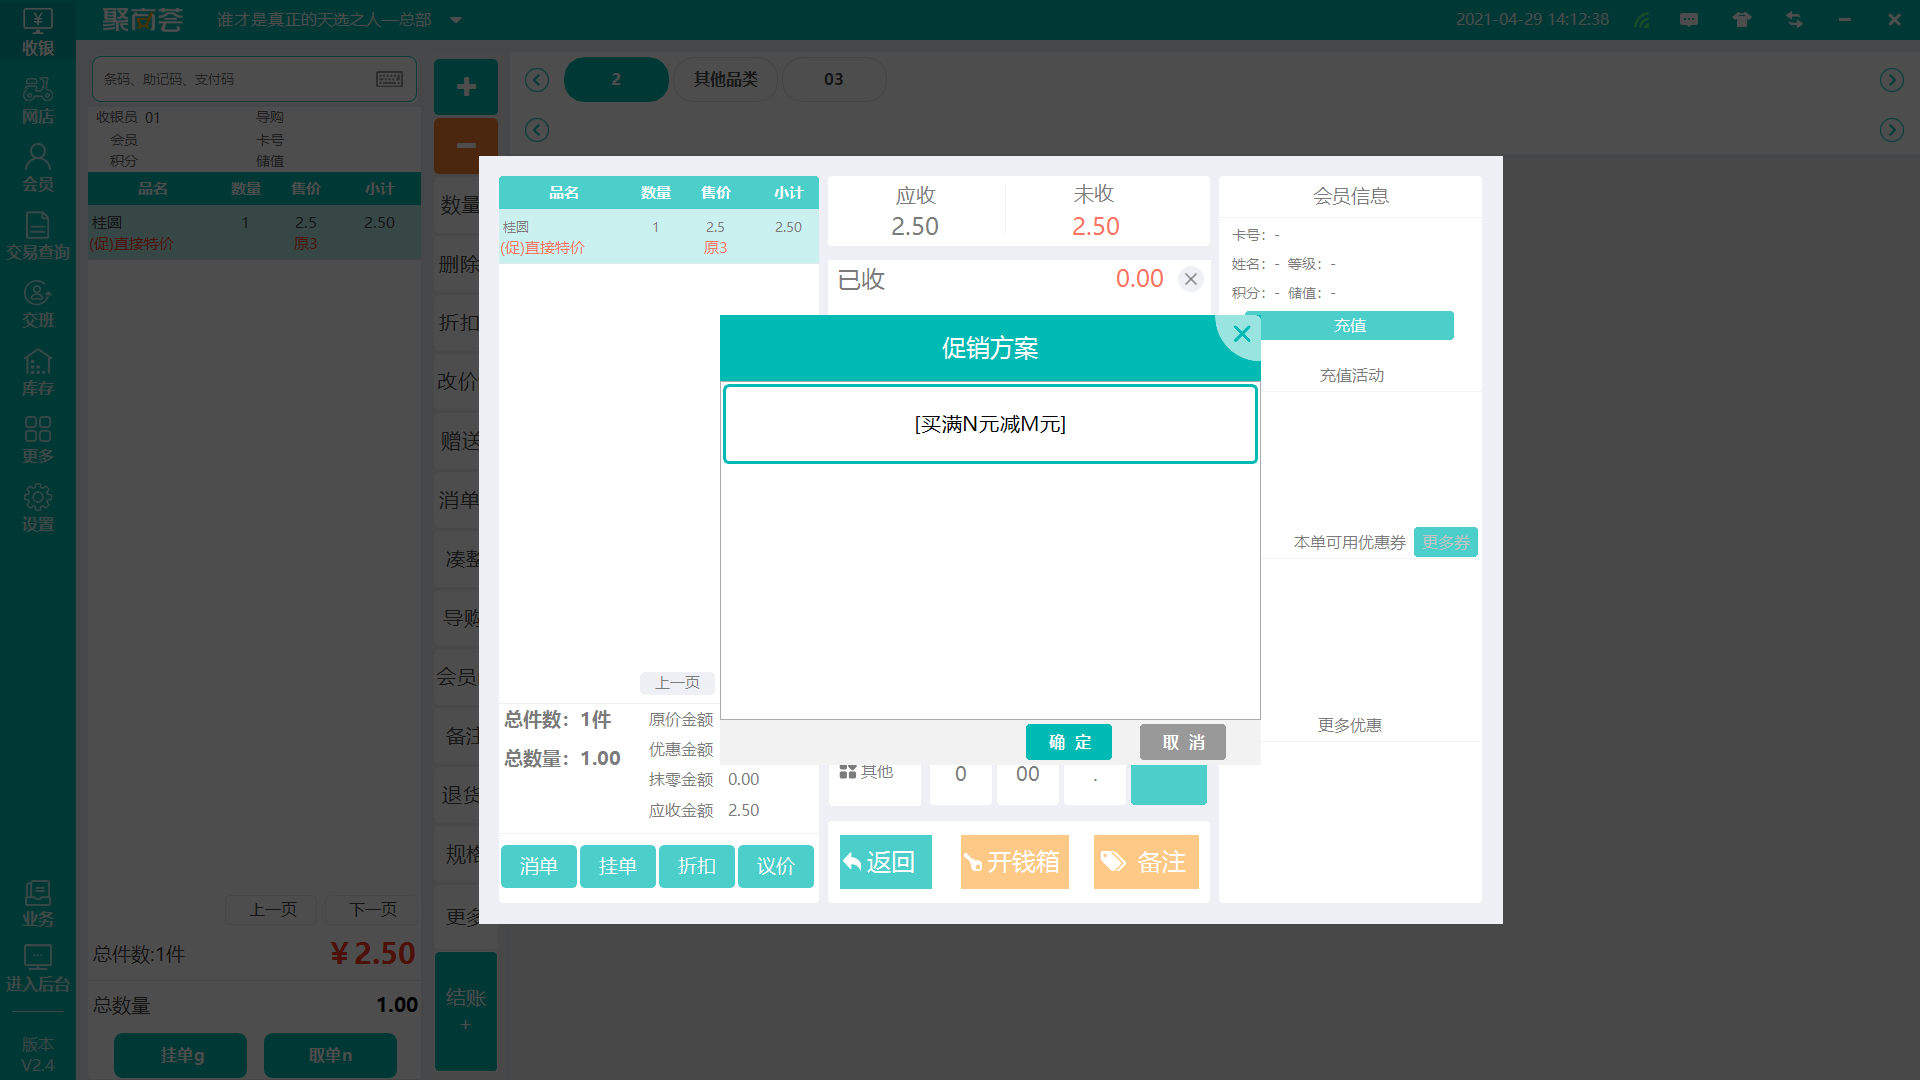Select category tab 03
1920x1080 pixels.
834,79
